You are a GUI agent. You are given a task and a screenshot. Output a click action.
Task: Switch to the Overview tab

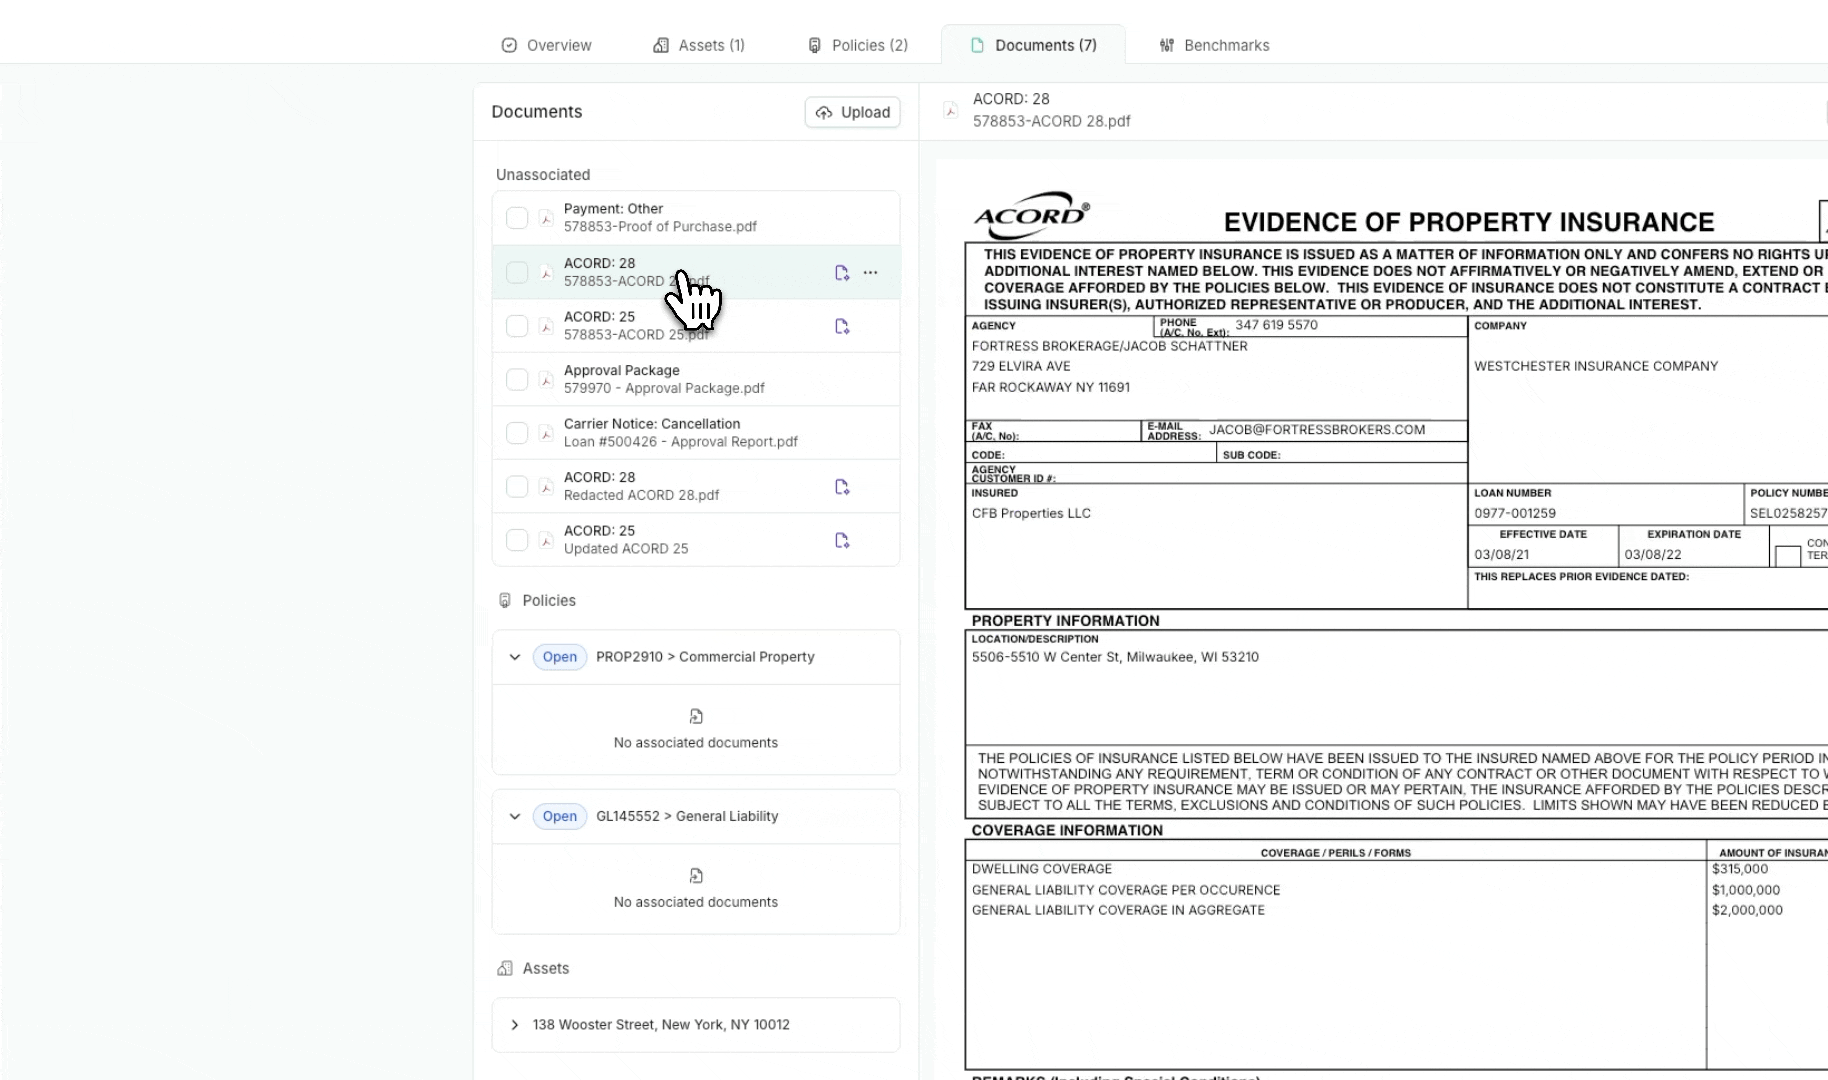click(x=546, y=45)
